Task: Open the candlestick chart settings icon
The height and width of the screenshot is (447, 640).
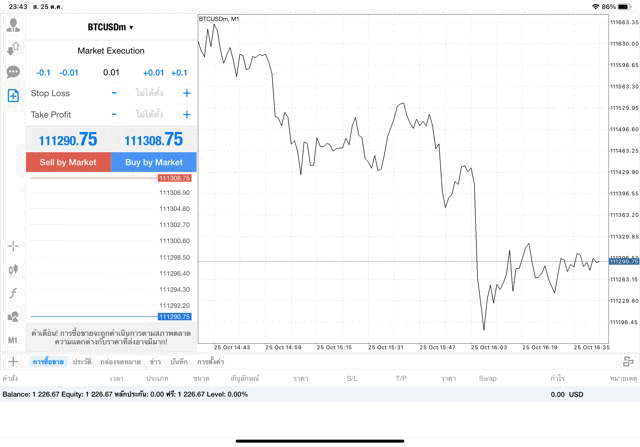Action: pos(13,269)
